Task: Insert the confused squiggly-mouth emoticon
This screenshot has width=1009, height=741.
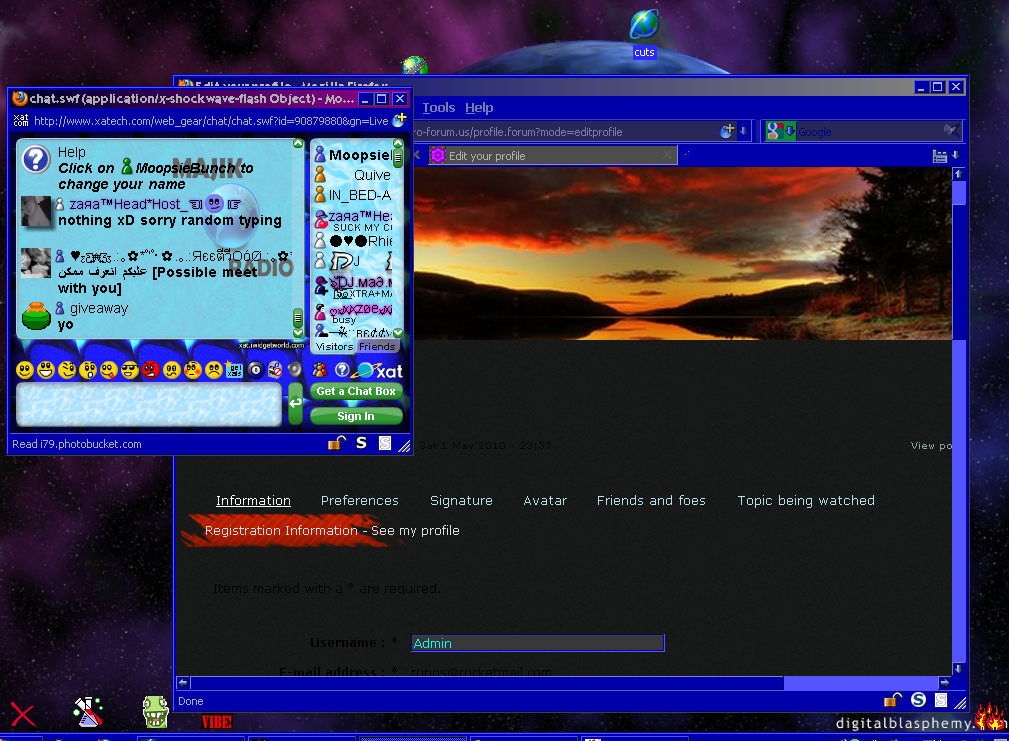Action: (172, 370)
